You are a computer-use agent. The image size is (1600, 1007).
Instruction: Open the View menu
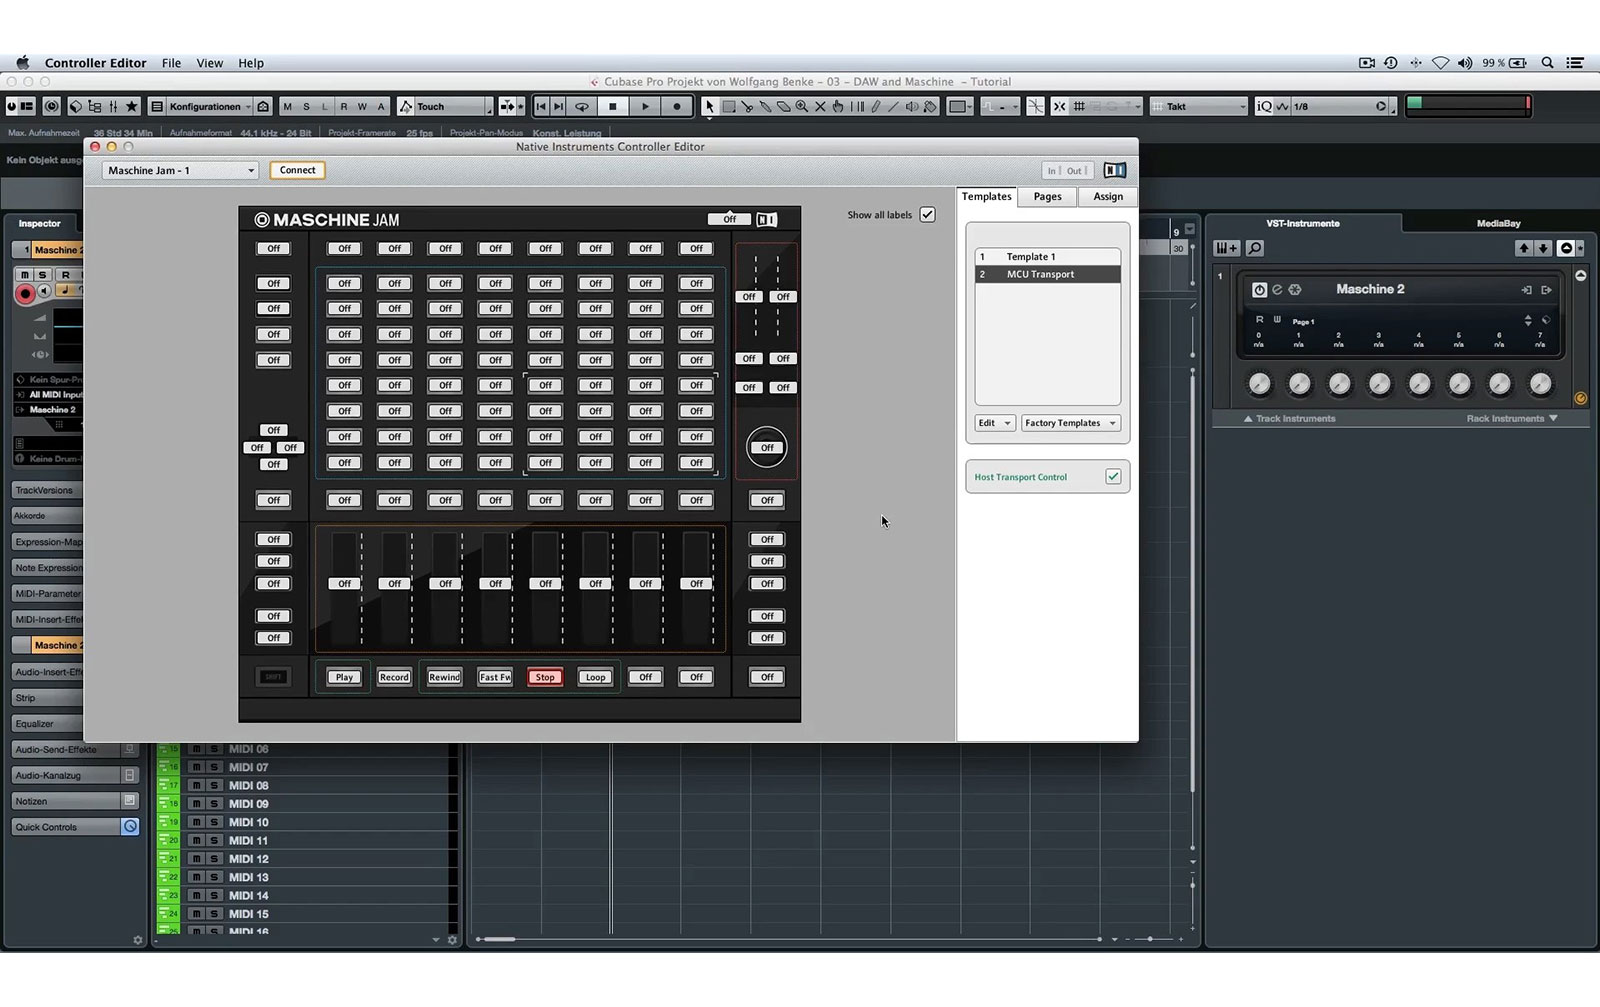pos(210,63)
